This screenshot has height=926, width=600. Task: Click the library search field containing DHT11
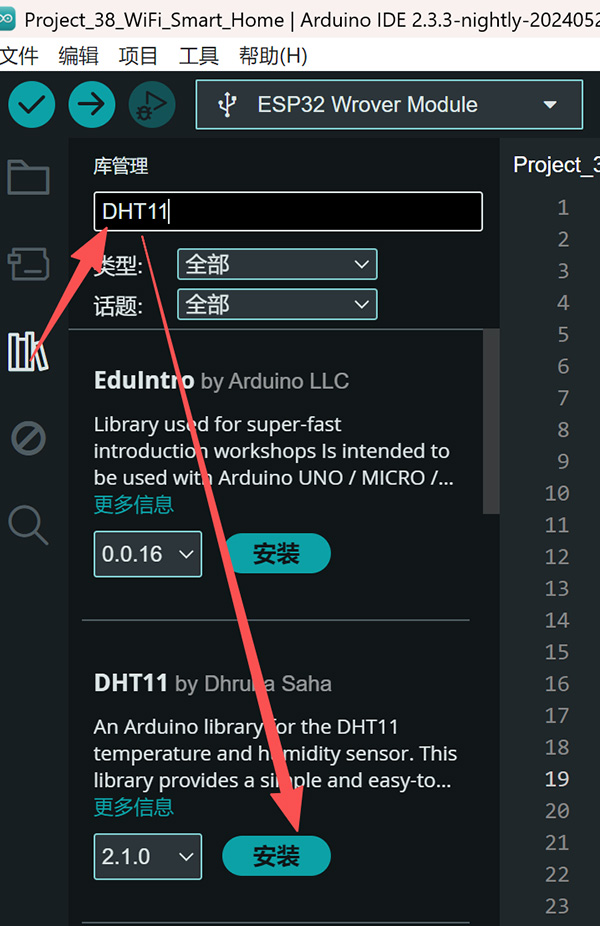pyautogui.click(x=288, y=211)
